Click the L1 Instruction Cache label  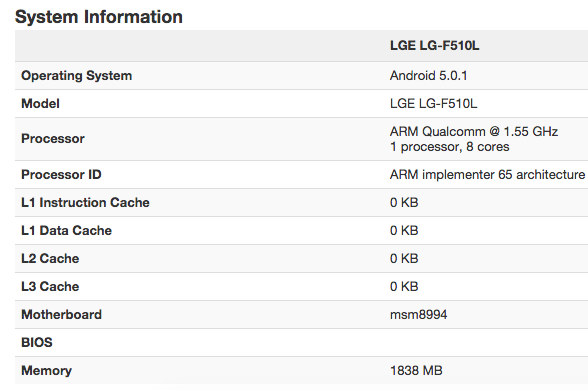[86, 202]
